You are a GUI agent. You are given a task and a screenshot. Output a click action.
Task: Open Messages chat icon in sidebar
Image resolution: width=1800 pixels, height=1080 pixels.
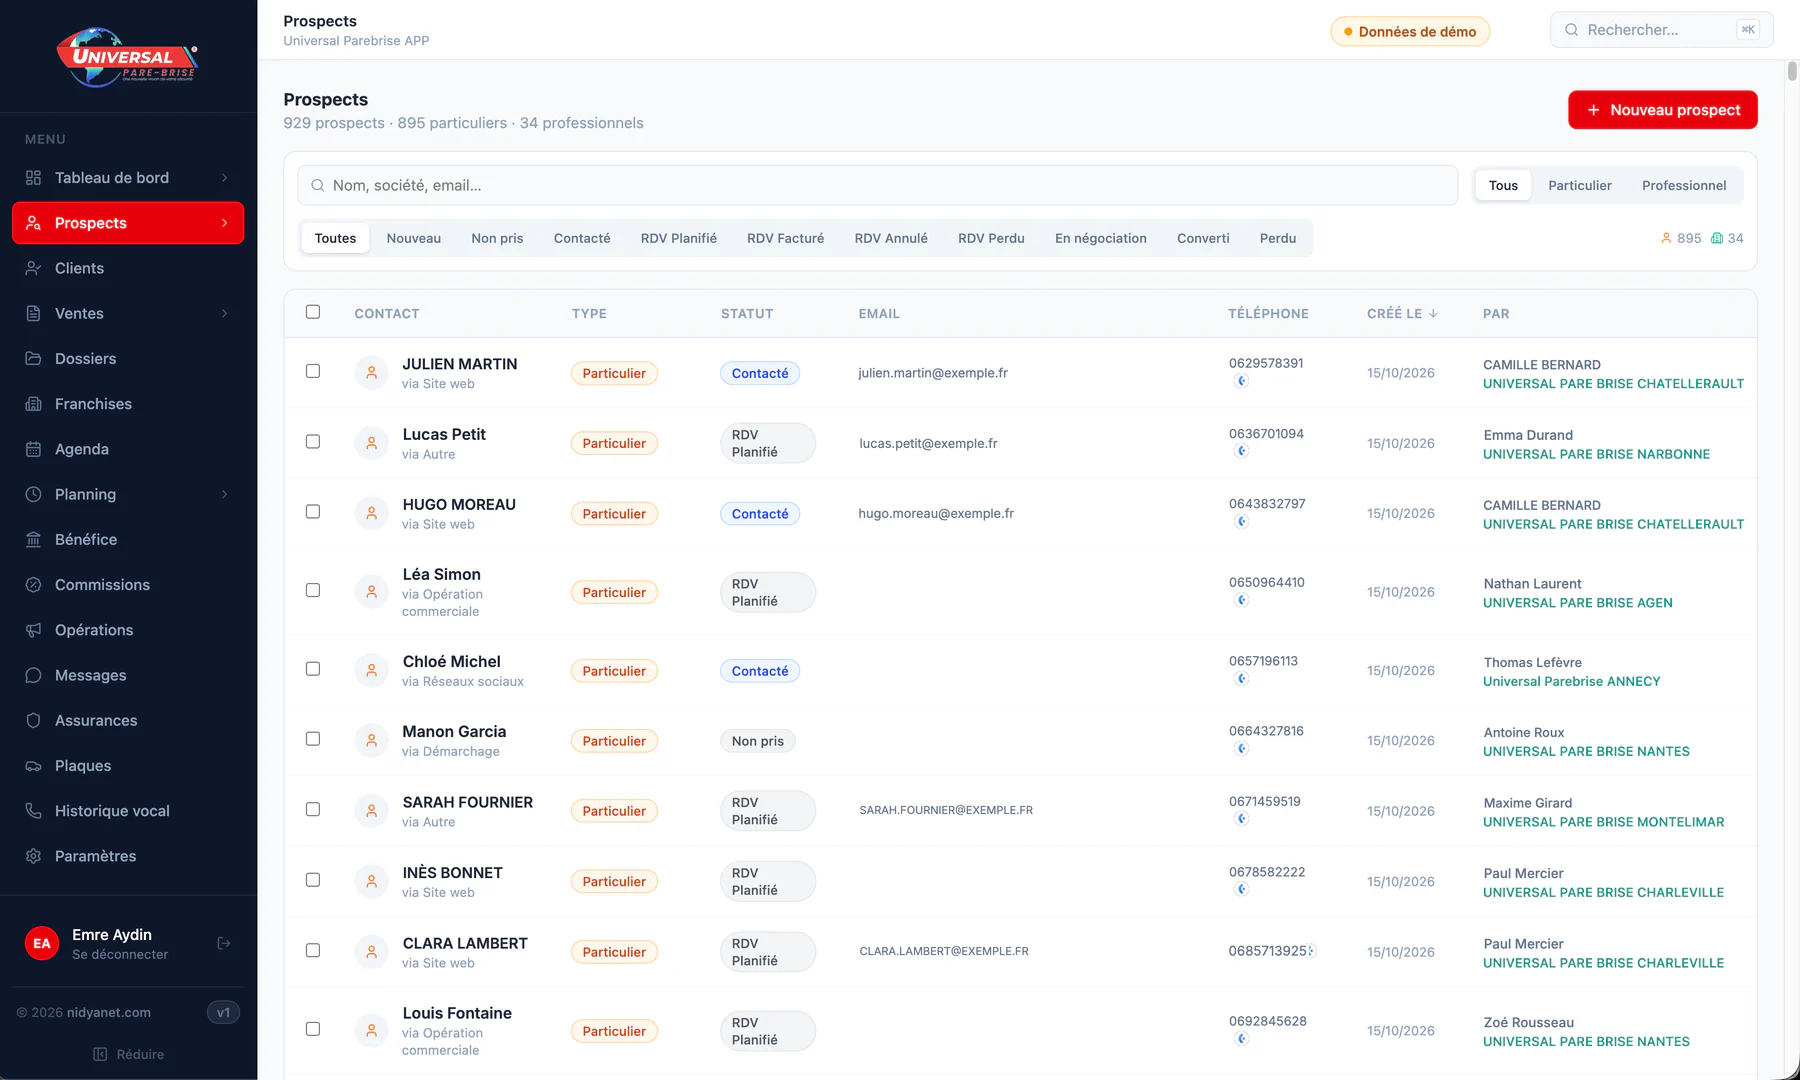point(33,675)
